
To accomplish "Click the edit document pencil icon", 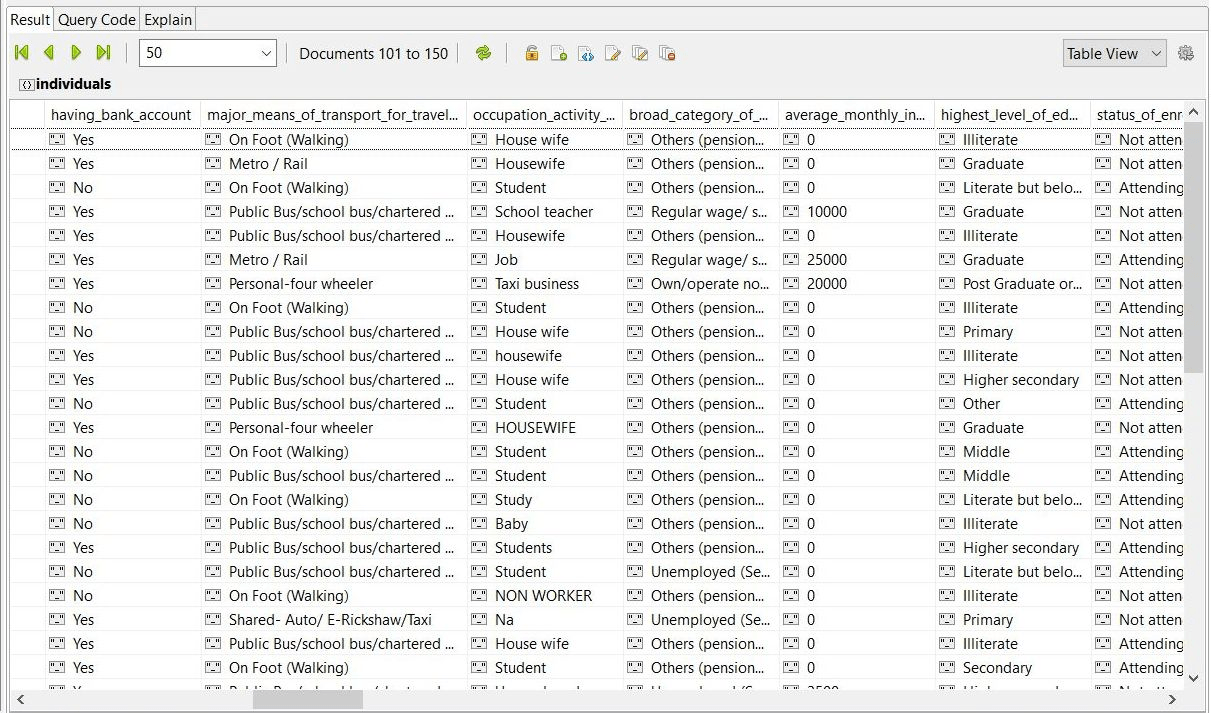I will pyautogui.click(x=613, y=53).
